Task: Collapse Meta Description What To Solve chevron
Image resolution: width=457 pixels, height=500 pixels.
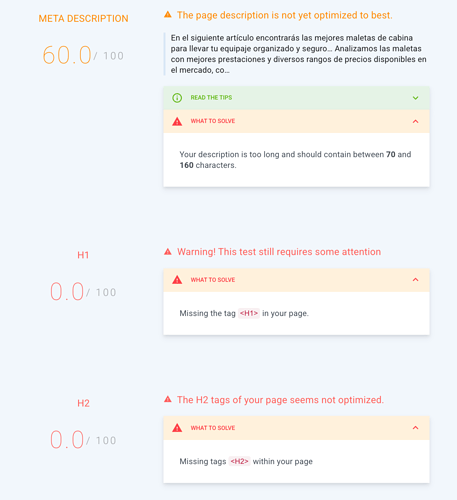Action: (x=415, y=121)
